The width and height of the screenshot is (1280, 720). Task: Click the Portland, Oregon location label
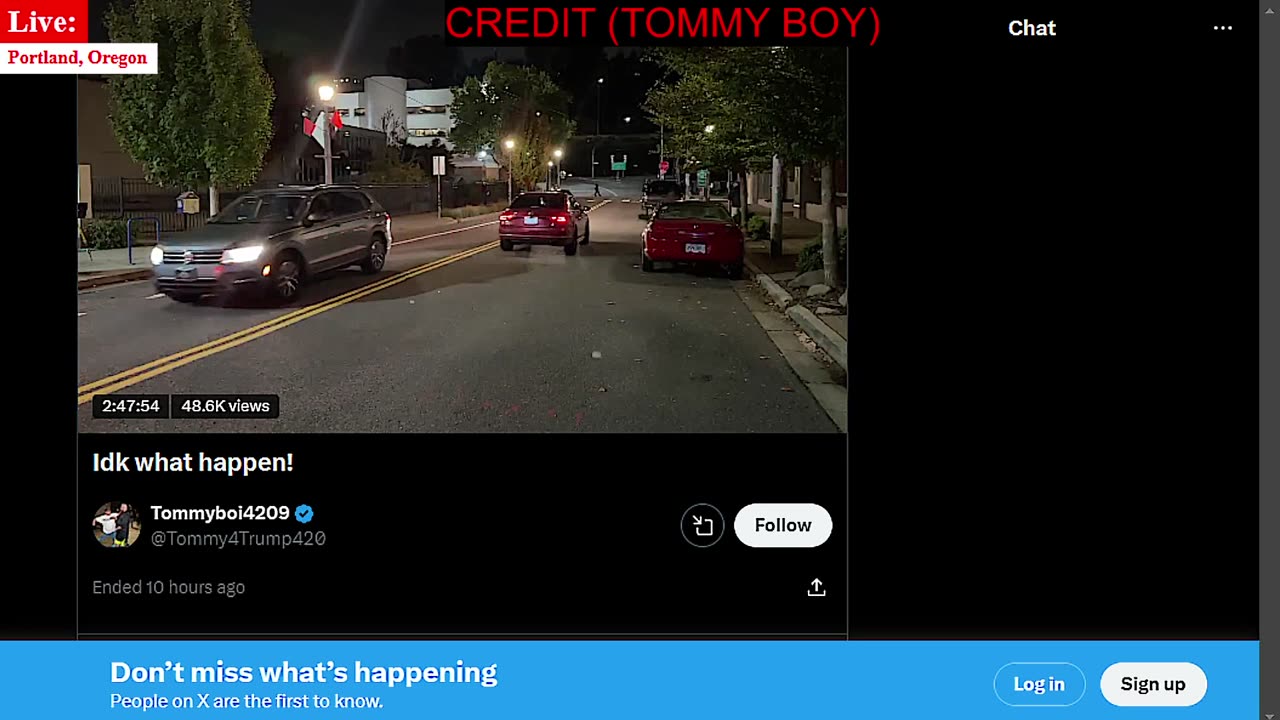78,58
